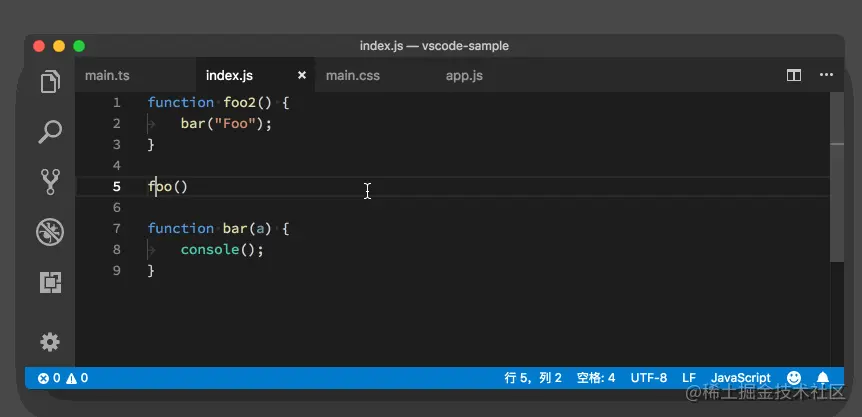Open the Manage gear menu
The image size is (862, 417).
pyautogui.click(x=50, y=342)
